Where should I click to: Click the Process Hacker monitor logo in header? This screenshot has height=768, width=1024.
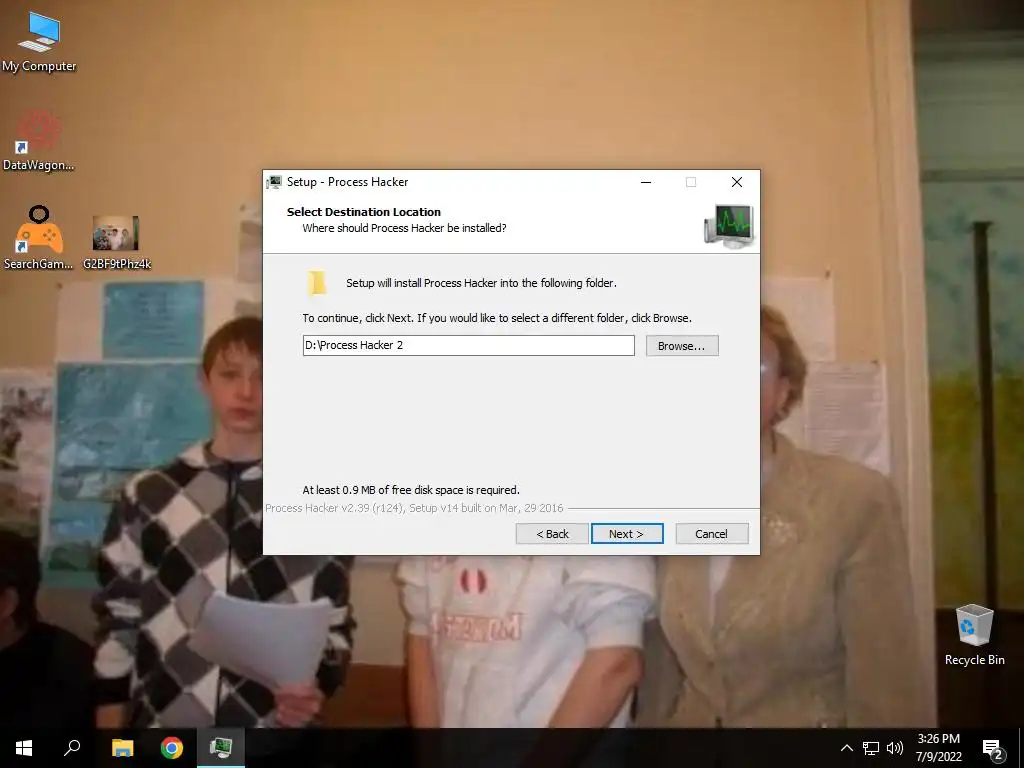729,225
